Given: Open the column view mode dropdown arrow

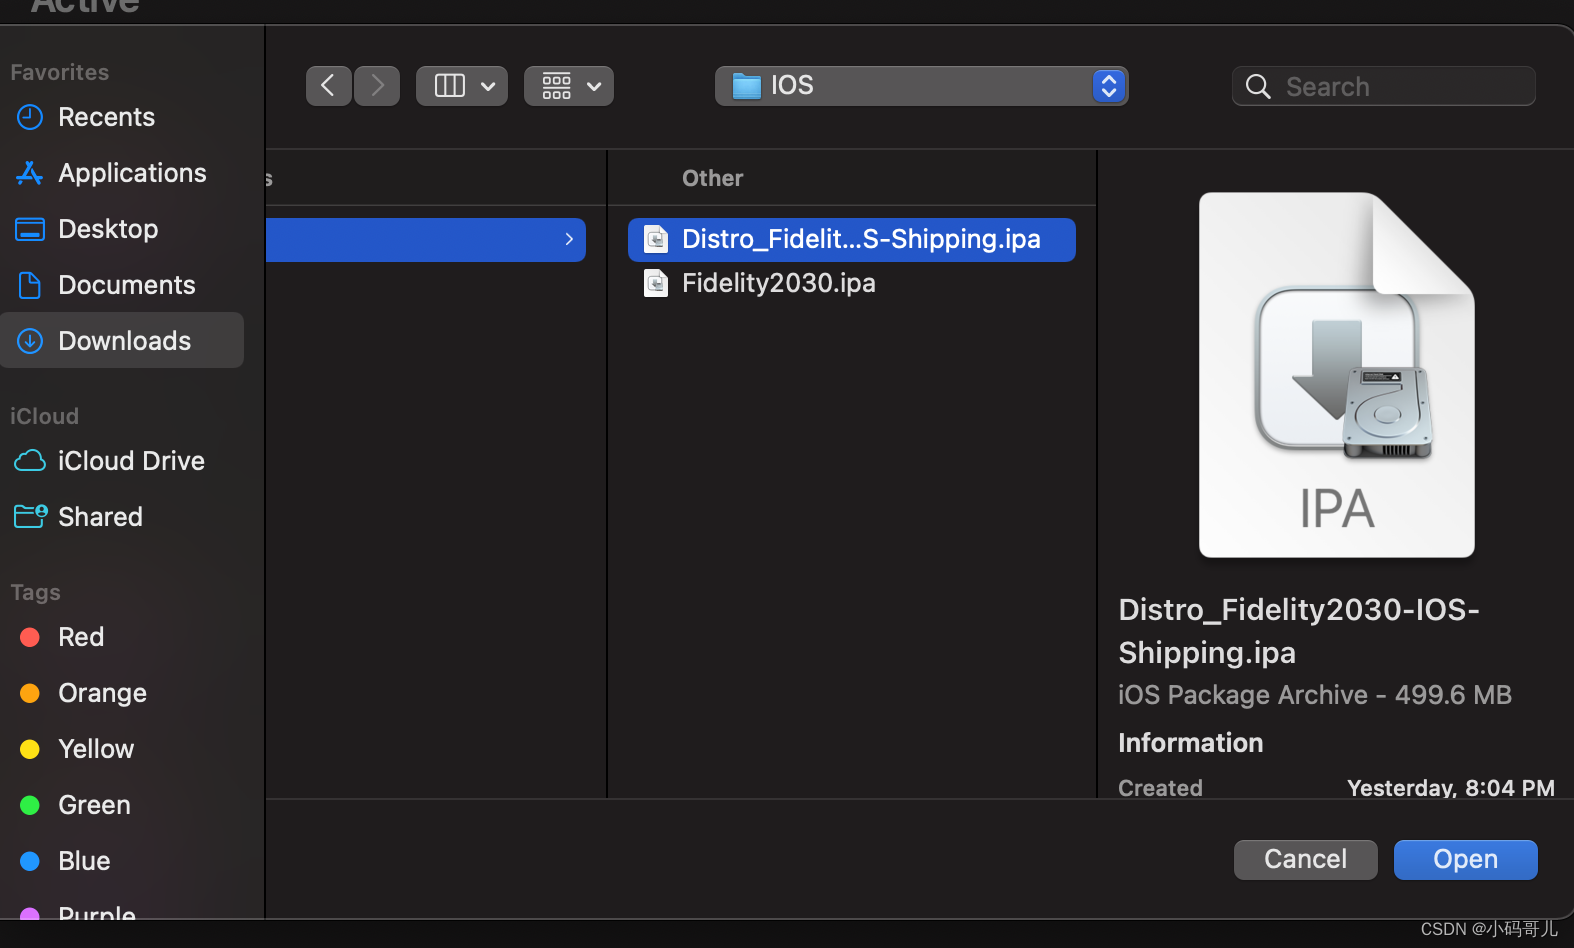Looking at the screenshot, I should pos(488,86).
